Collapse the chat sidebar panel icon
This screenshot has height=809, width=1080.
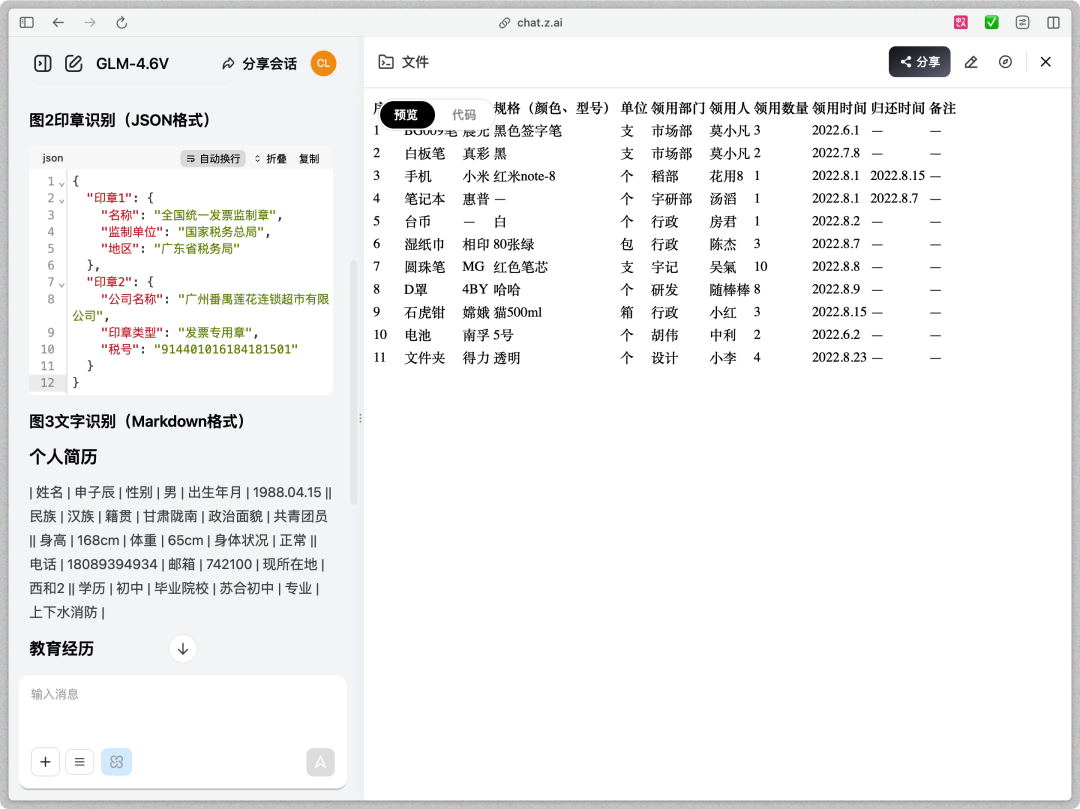(42, 64)
